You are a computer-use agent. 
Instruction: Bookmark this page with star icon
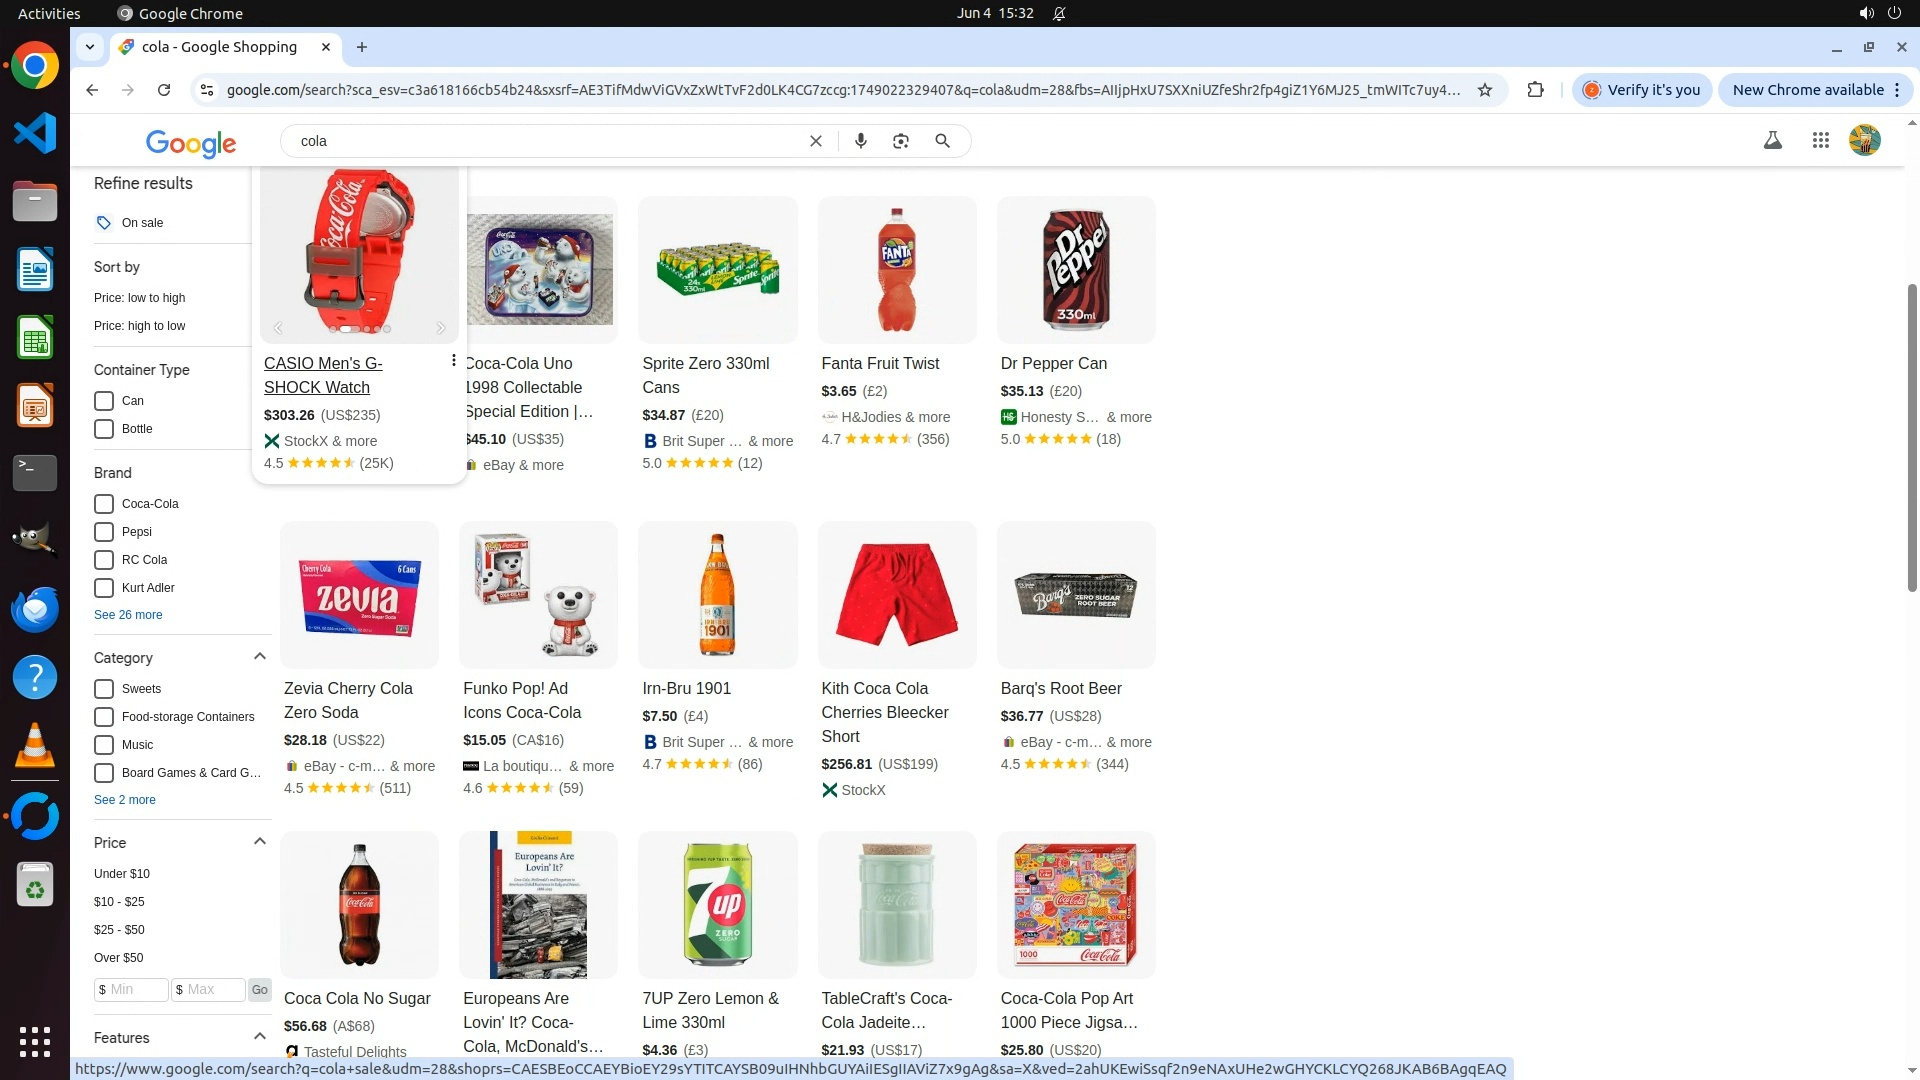(x=1485, y=90)
